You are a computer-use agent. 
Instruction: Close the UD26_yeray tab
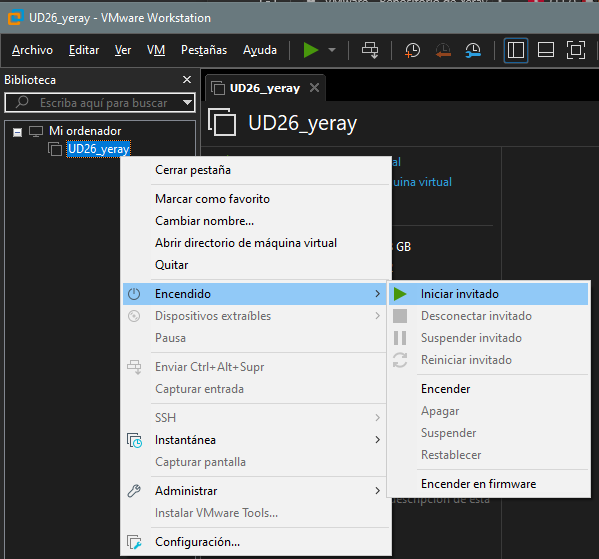tap(314, 88)
